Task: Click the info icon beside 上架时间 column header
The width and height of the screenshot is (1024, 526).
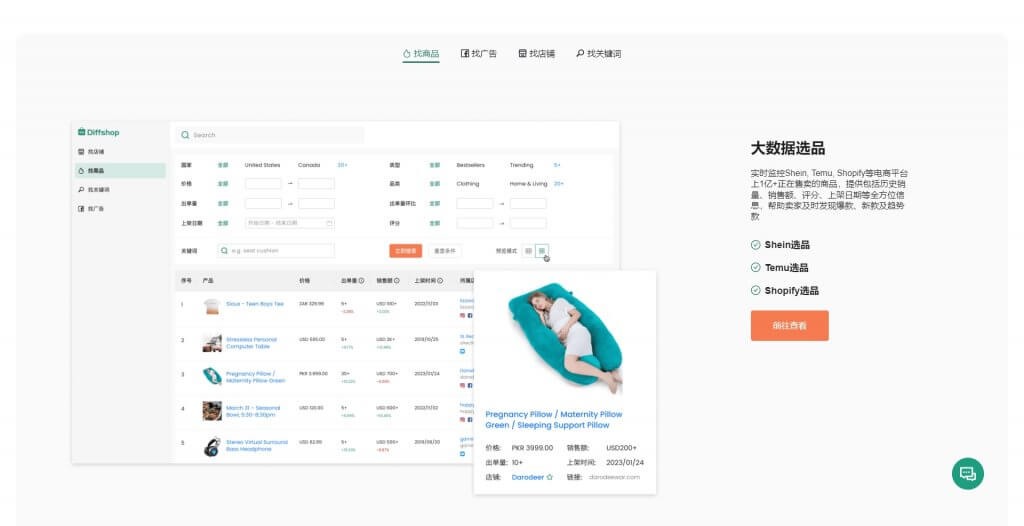Action: tap(438, 281)
